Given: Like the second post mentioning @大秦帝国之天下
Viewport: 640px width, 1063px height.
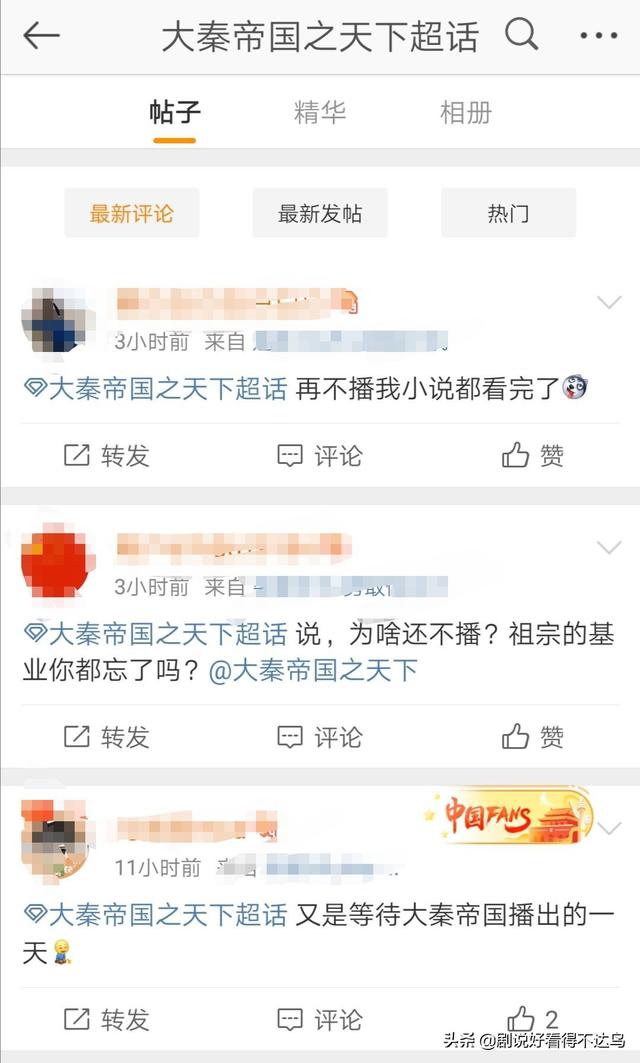Looking at the screenshot, I should pyautogui.click(x=533, y=736).
